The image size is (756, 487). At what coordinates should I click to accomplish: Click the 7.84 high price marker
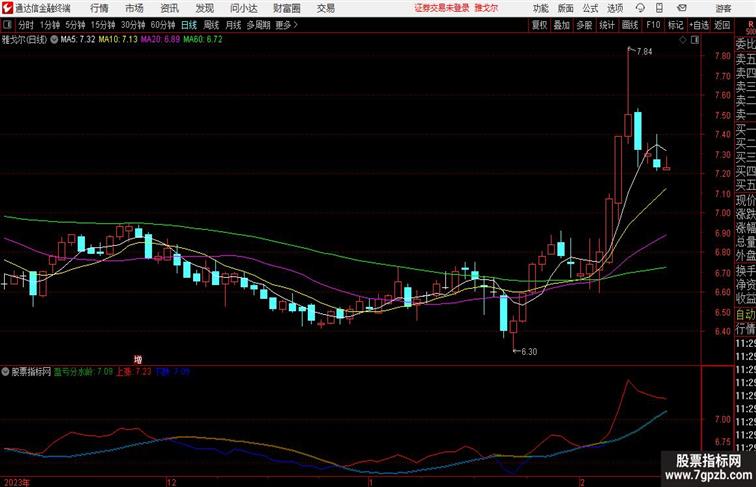point(644,52)
